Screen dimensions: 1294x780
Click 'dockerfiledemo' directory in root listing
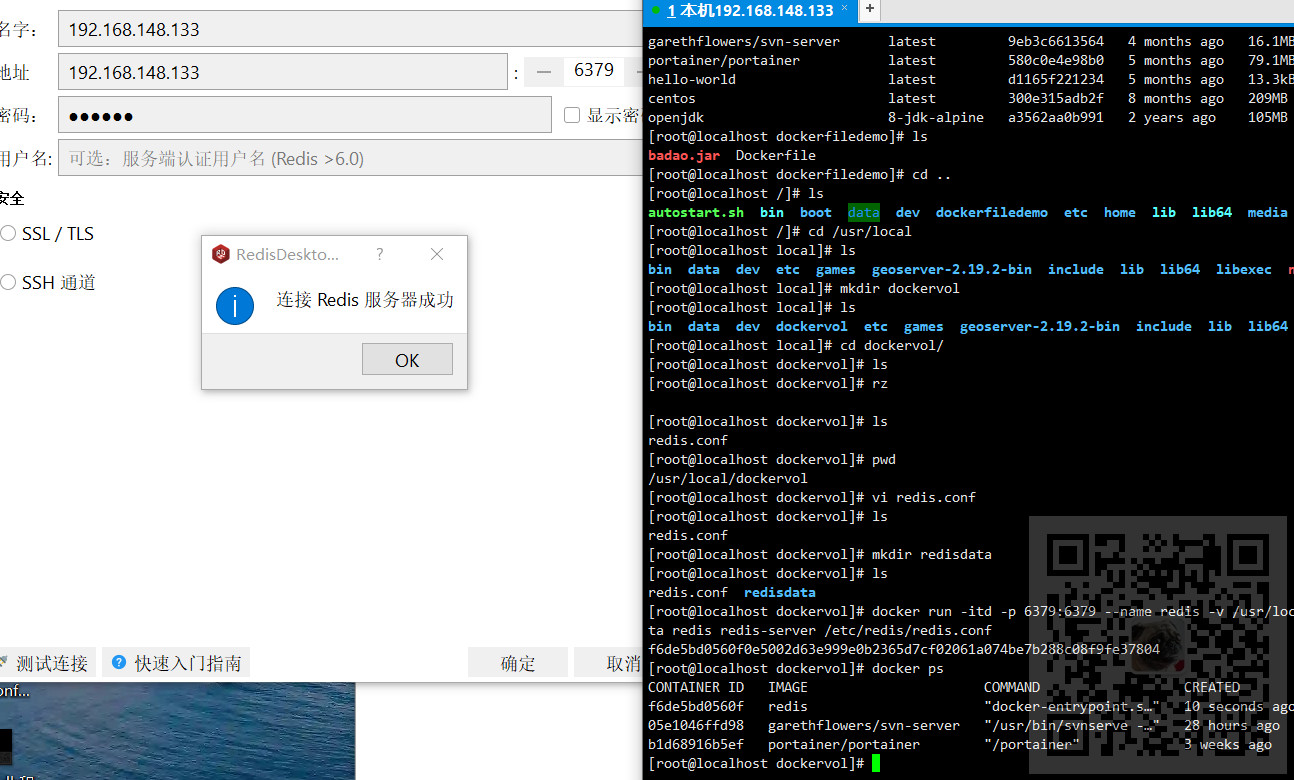pyautogui.click(x=992, y=212)
